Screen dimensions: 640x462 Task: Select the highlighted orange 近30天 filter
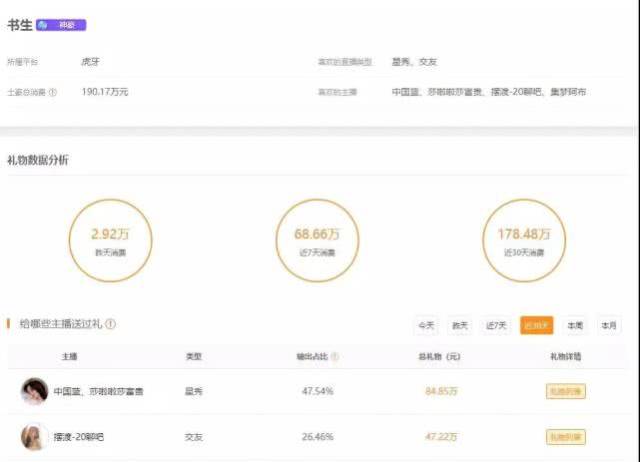[536, 325]
